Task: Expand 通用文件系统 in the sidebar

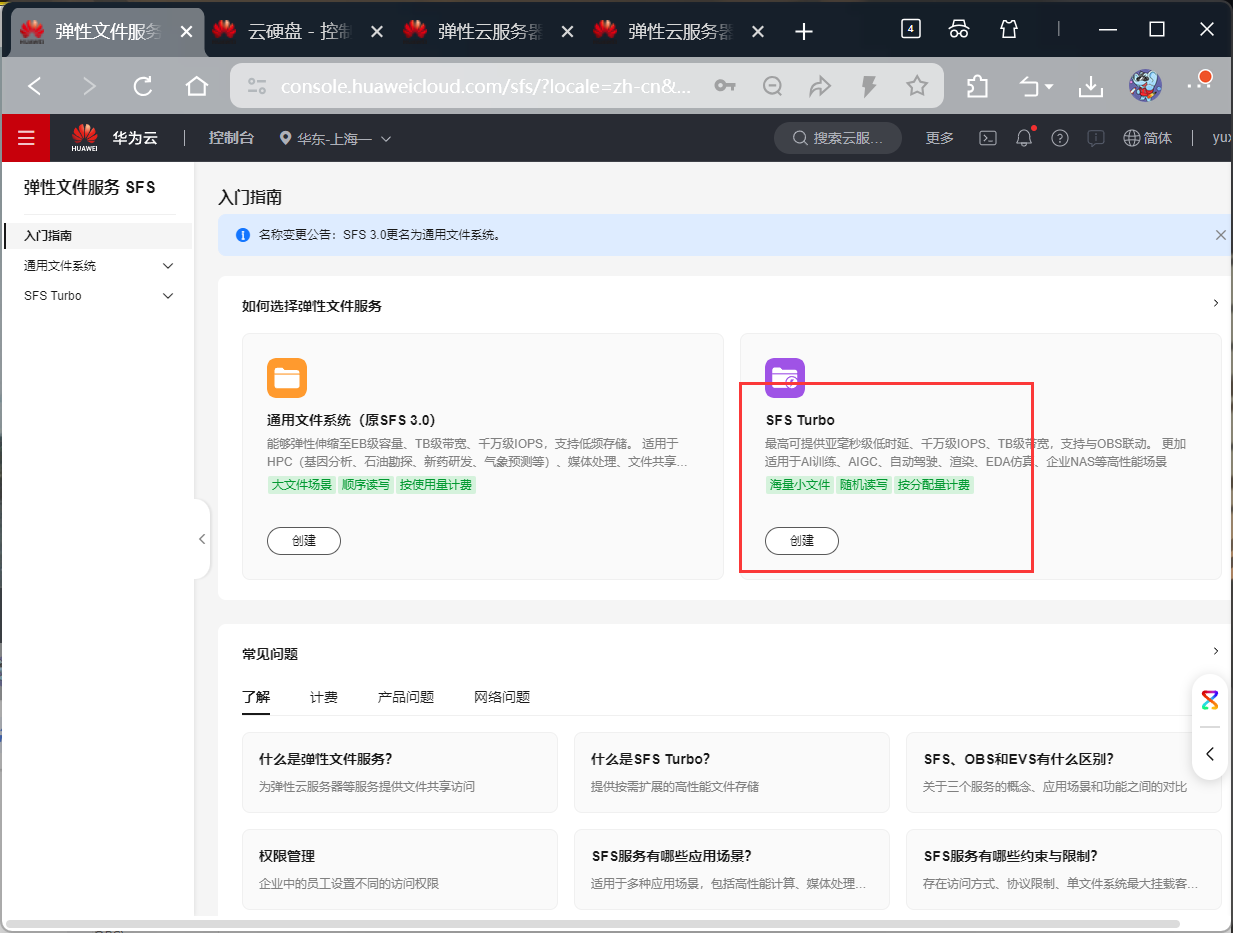Action: [168, 266]
